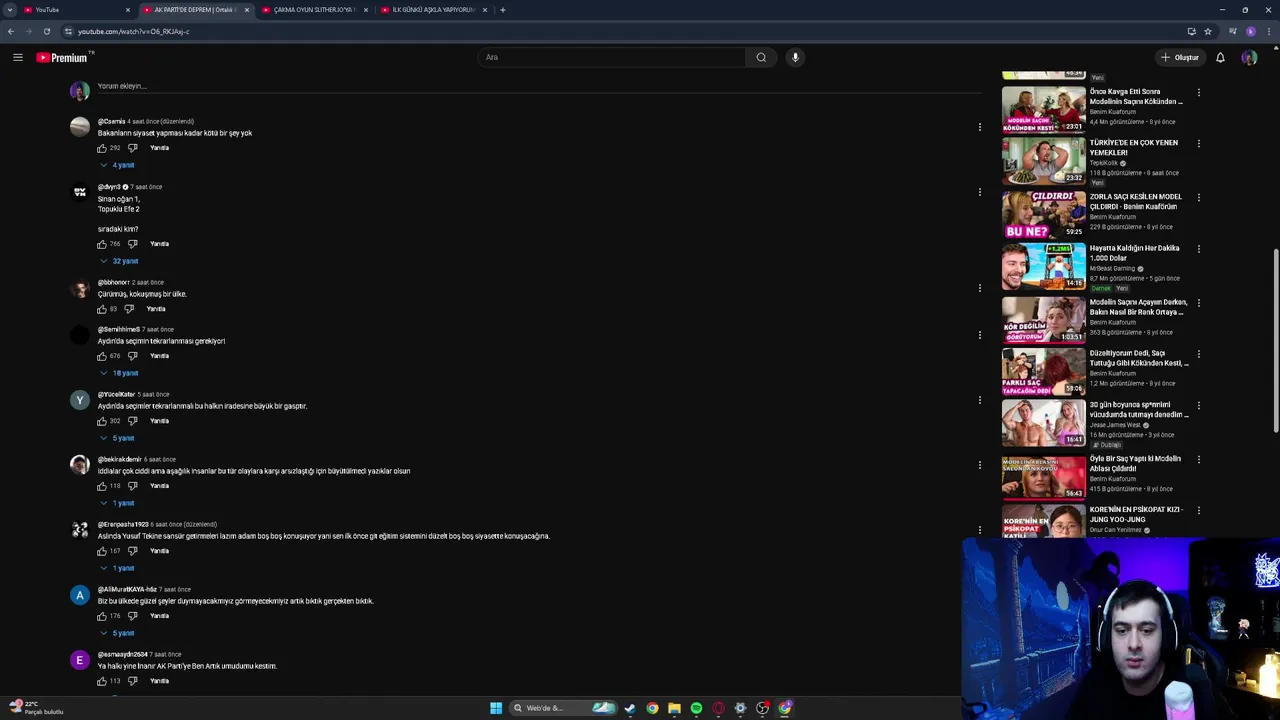
Task: Open @bekirakdemir channel link
Action: 119,460
